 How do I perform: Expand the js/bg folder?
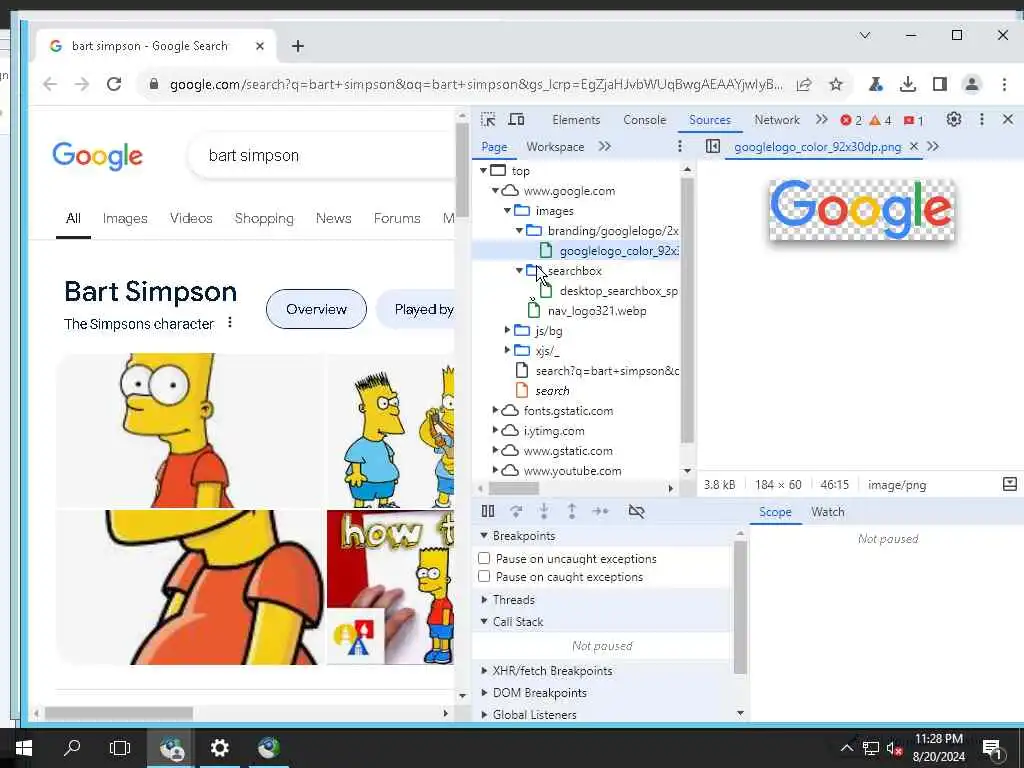507,330
